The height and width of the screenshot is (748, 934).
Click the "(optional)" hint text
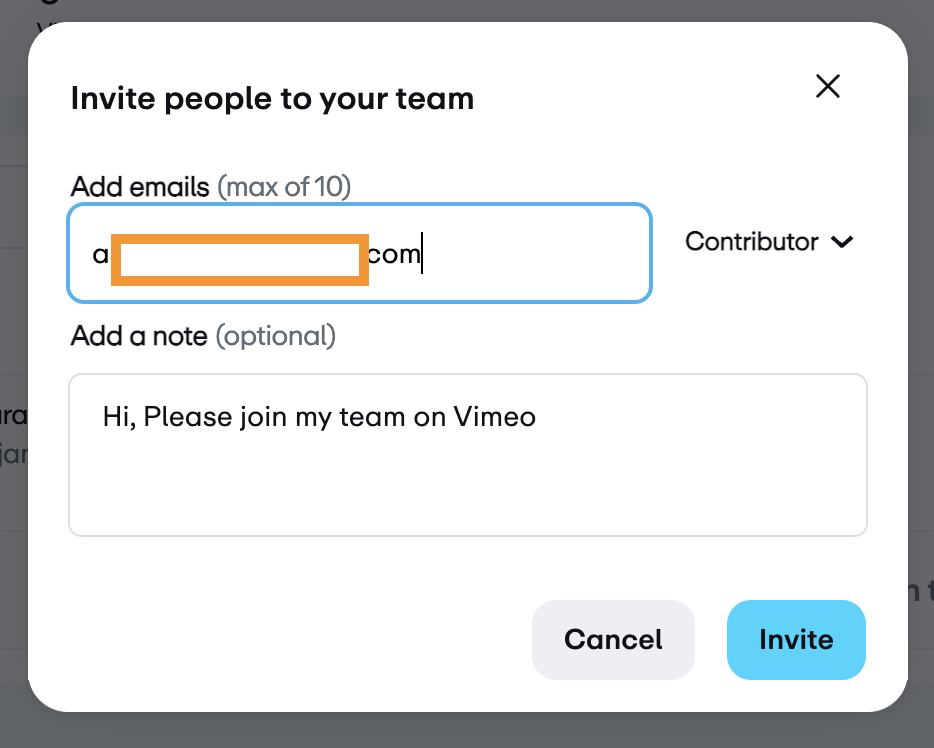click(276, 336)
